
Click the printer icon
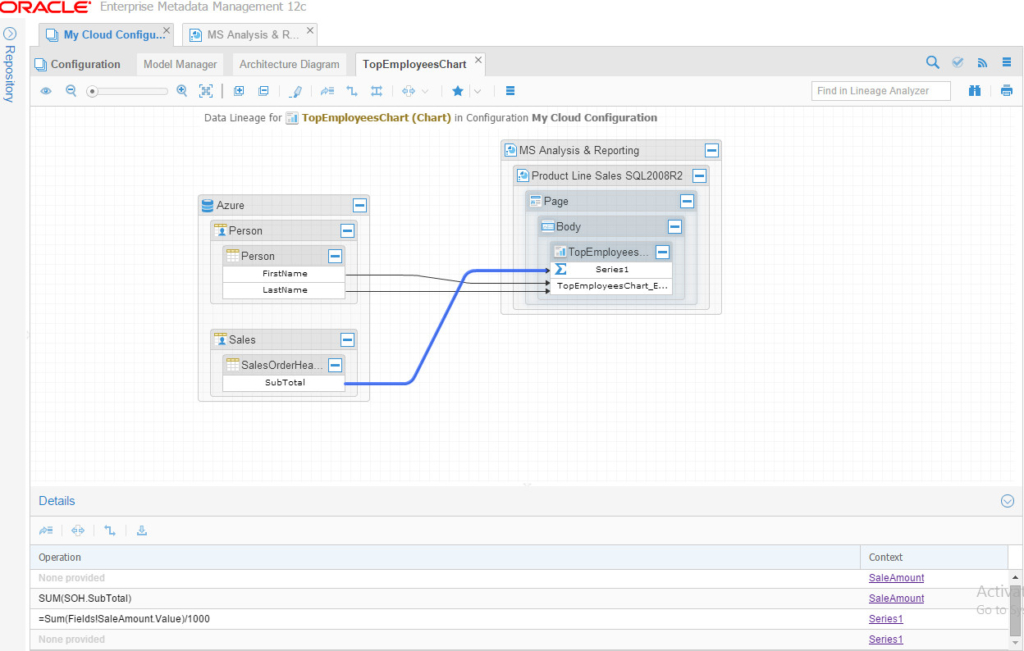pos(1006,91)
